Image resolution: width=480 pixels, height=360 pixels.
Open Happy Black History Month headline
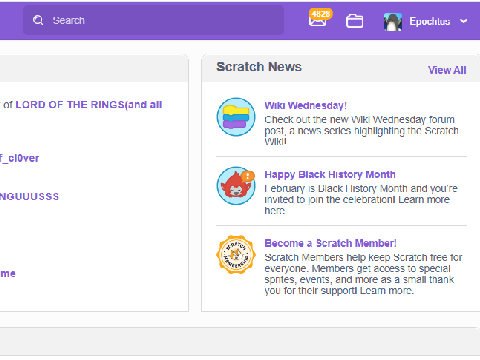coord(330,174)
